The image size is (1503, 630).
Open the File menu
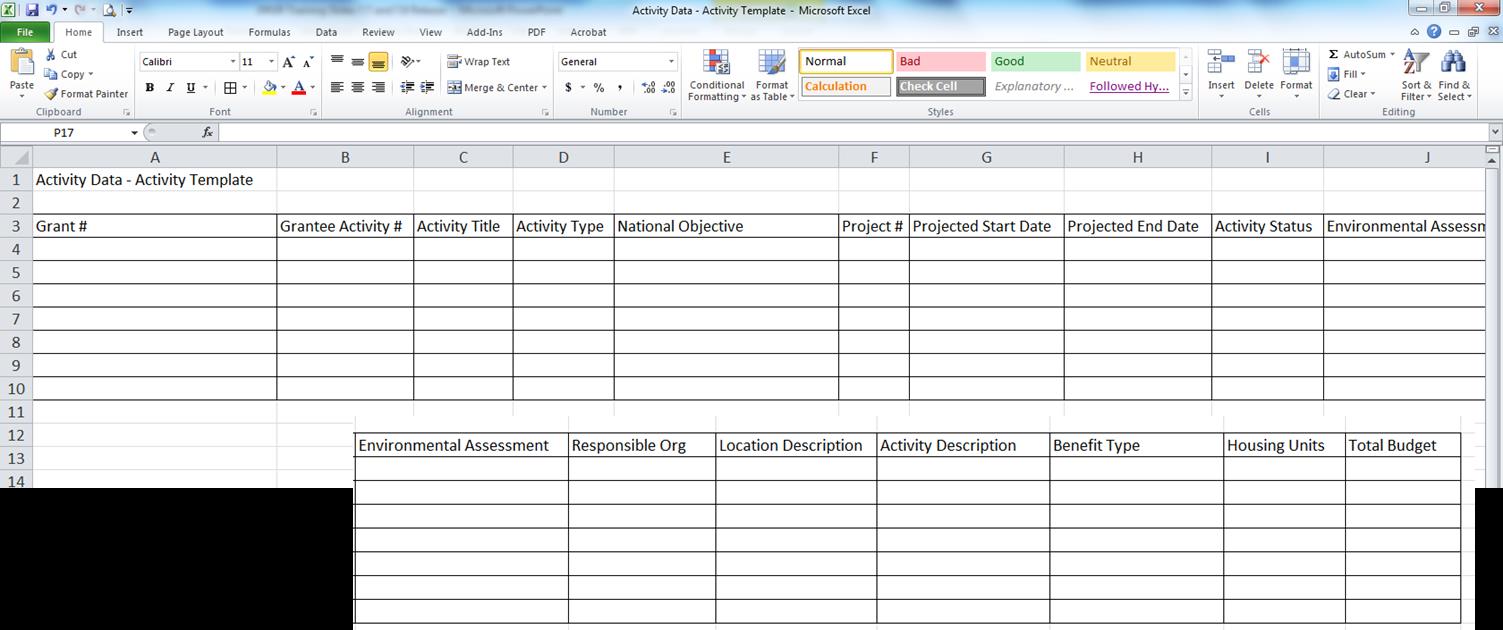pyautogui.click(x=25, y=31)
